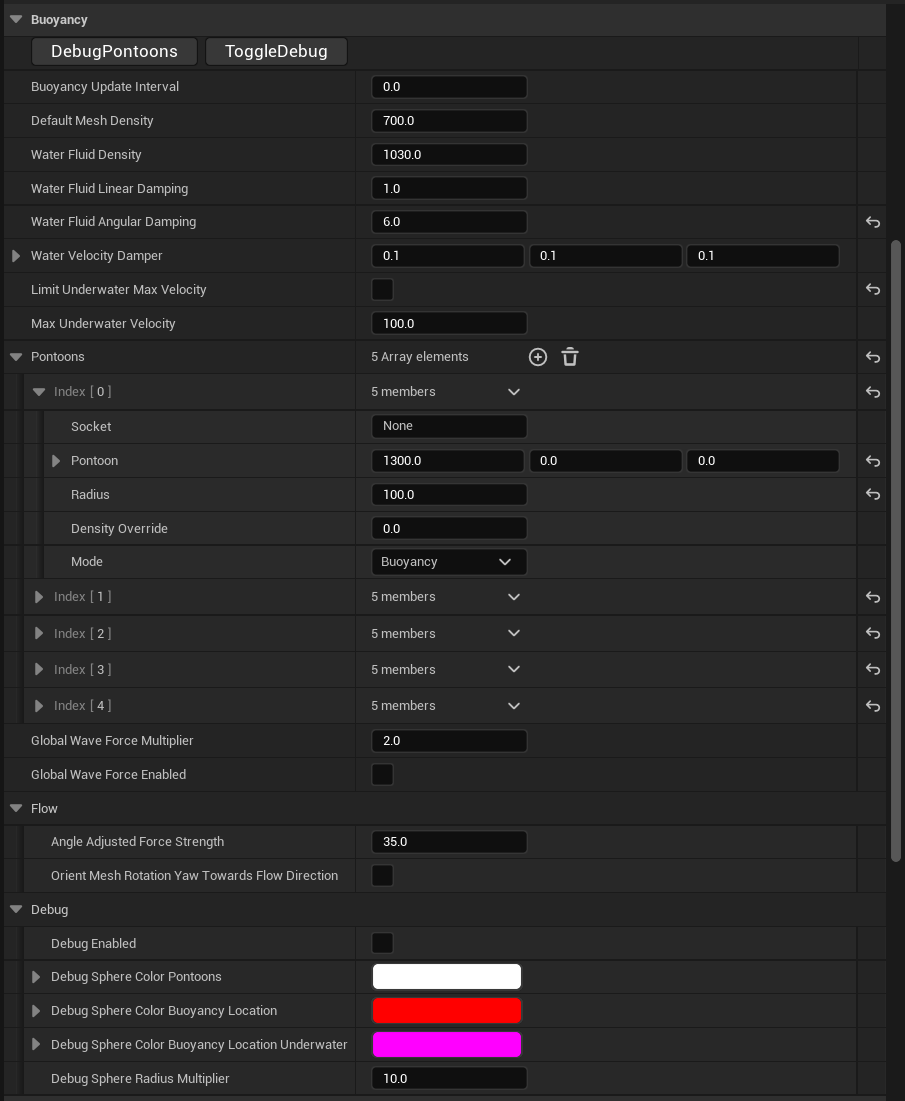Empty the Pontoons array with the trash icon

click(x=569, y=356)
